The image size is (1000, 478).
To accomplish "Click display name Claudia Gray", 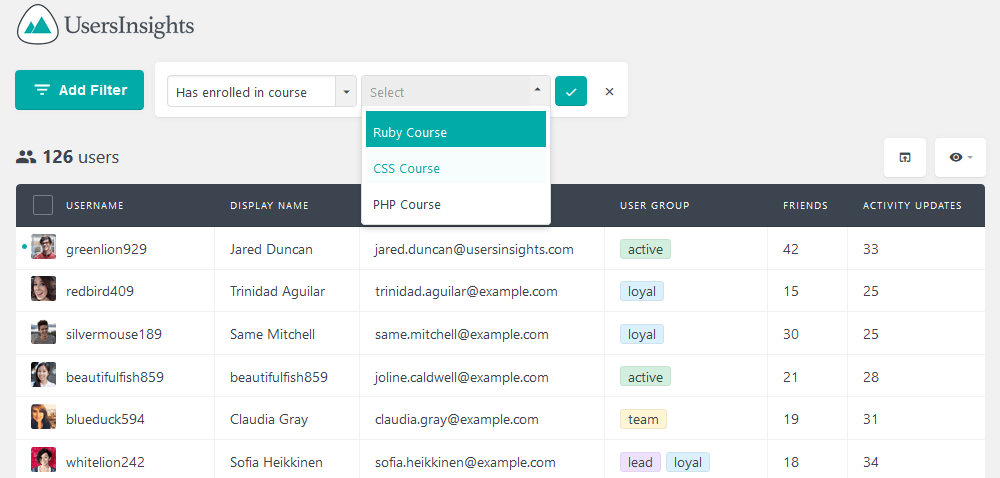I will (269, 419).
